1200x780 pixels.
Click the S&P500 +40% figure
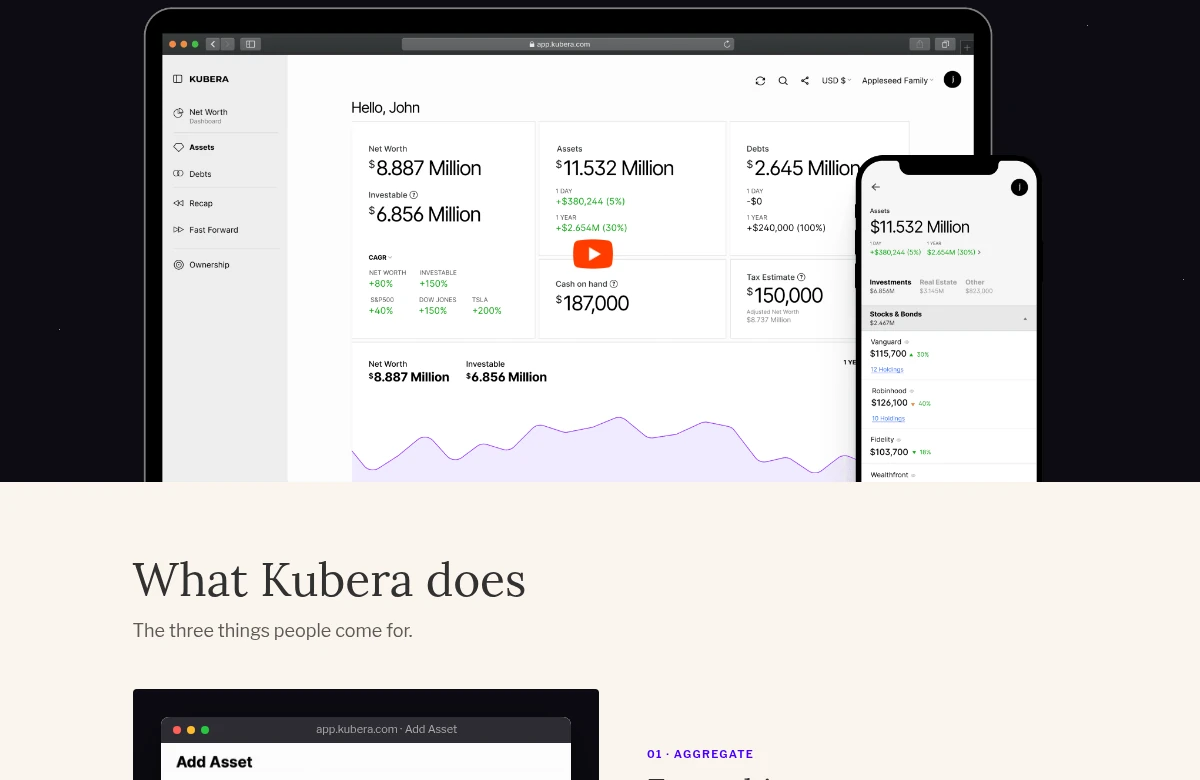381,311
